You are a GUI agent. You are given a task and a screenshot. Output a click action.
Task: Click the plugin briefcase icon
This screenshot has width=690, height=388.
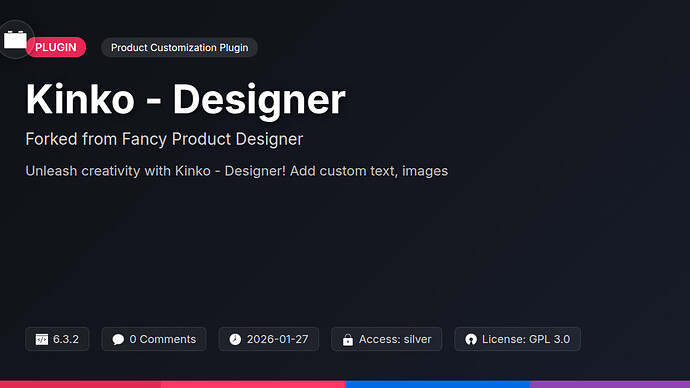click(x=15, y=40)
